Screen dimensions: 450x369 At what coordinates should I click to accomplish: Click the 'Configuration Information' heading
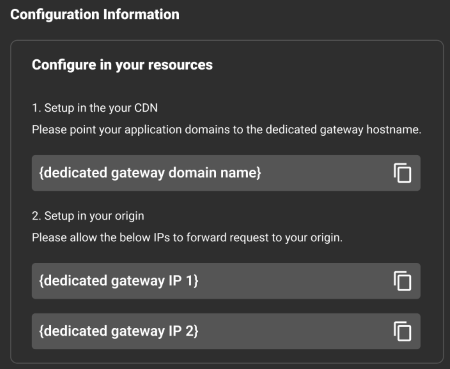pyautogui.click(x=95, y=15)
